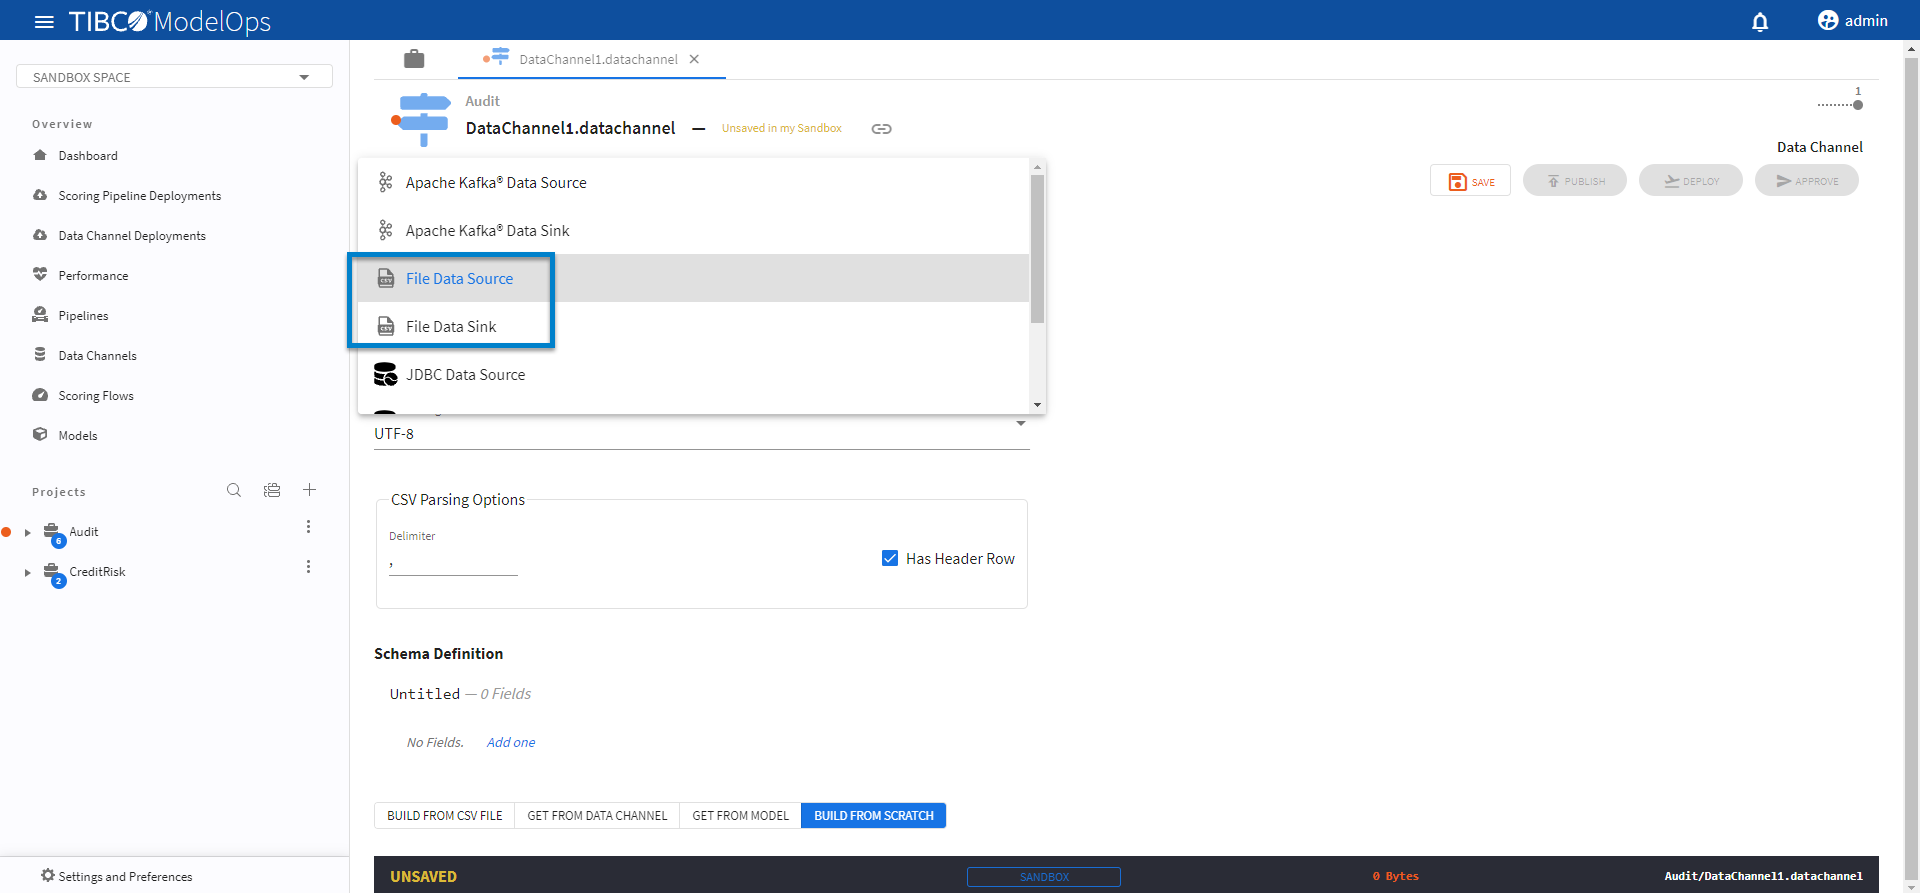Click GET FROM DATA CHANNEL button

click(x=597, y=816)
